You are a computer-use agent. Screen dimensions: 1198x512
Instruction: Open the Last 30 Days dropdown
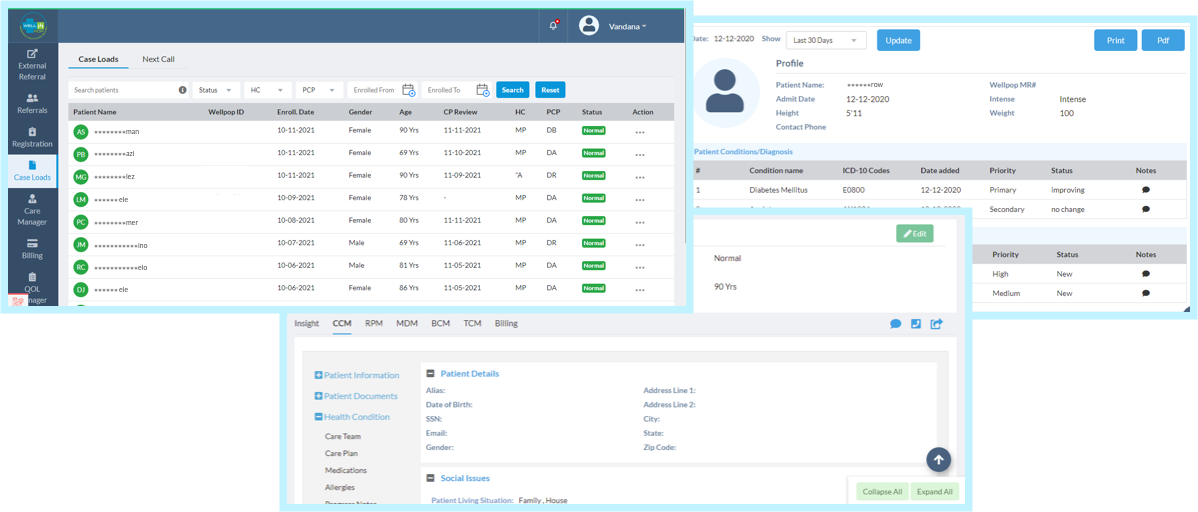pos(826,40)
